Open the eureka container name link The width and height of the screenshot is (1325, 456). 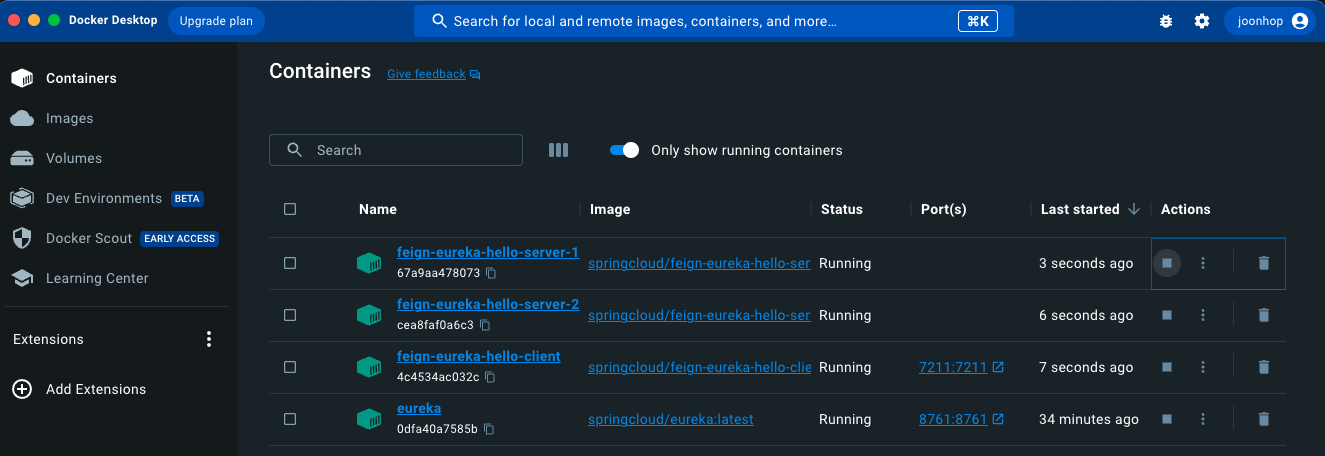(419, 409)
